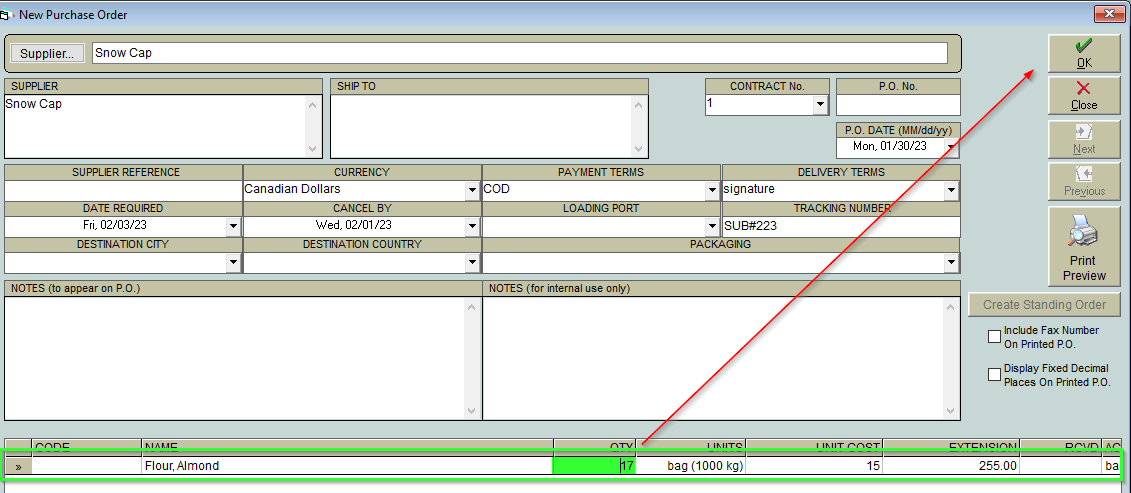Confirm order with the OK checkmark button

click(x=1084, y=53)
